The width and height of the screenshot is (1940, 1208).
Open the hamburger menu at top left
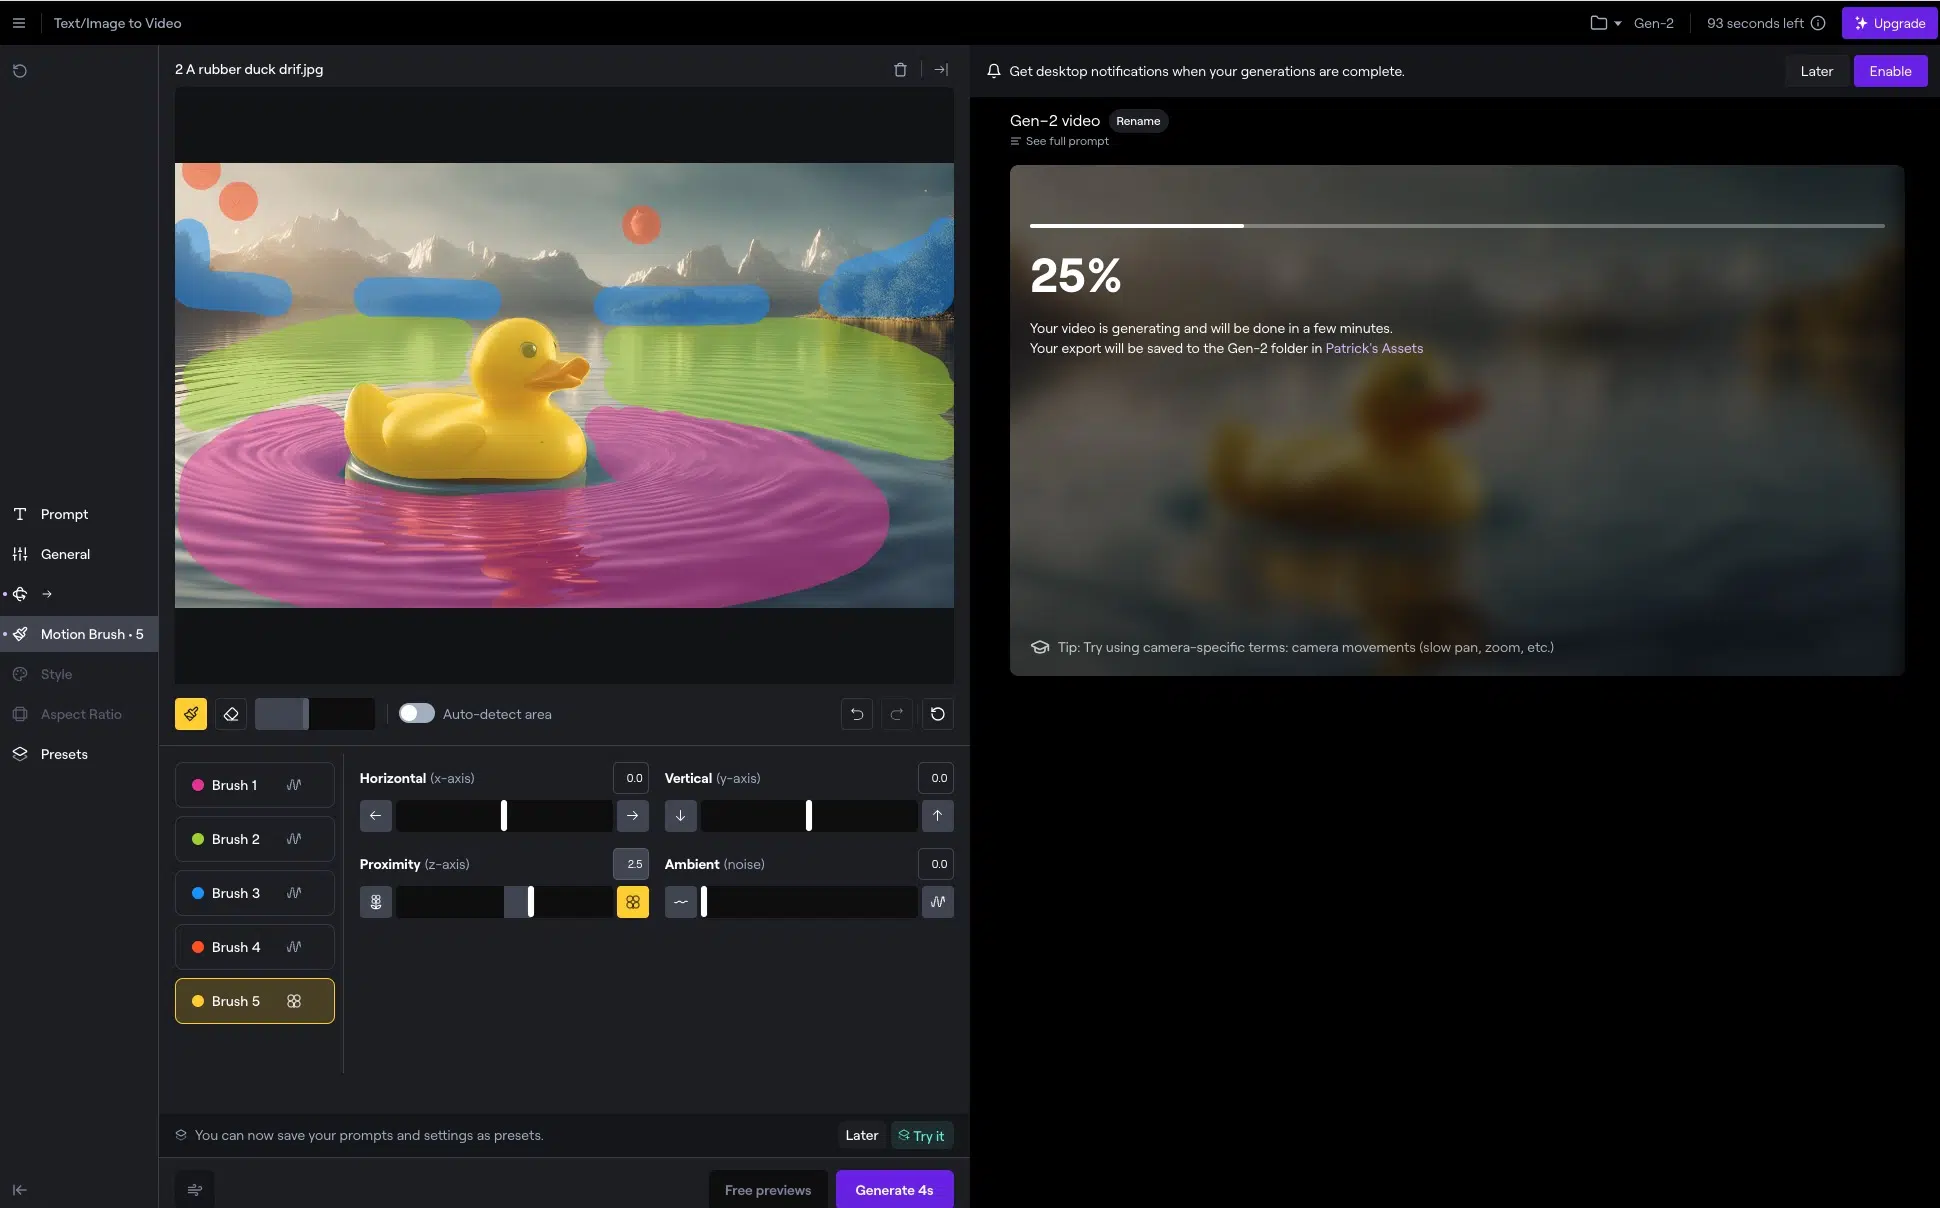tap(19, 23)
